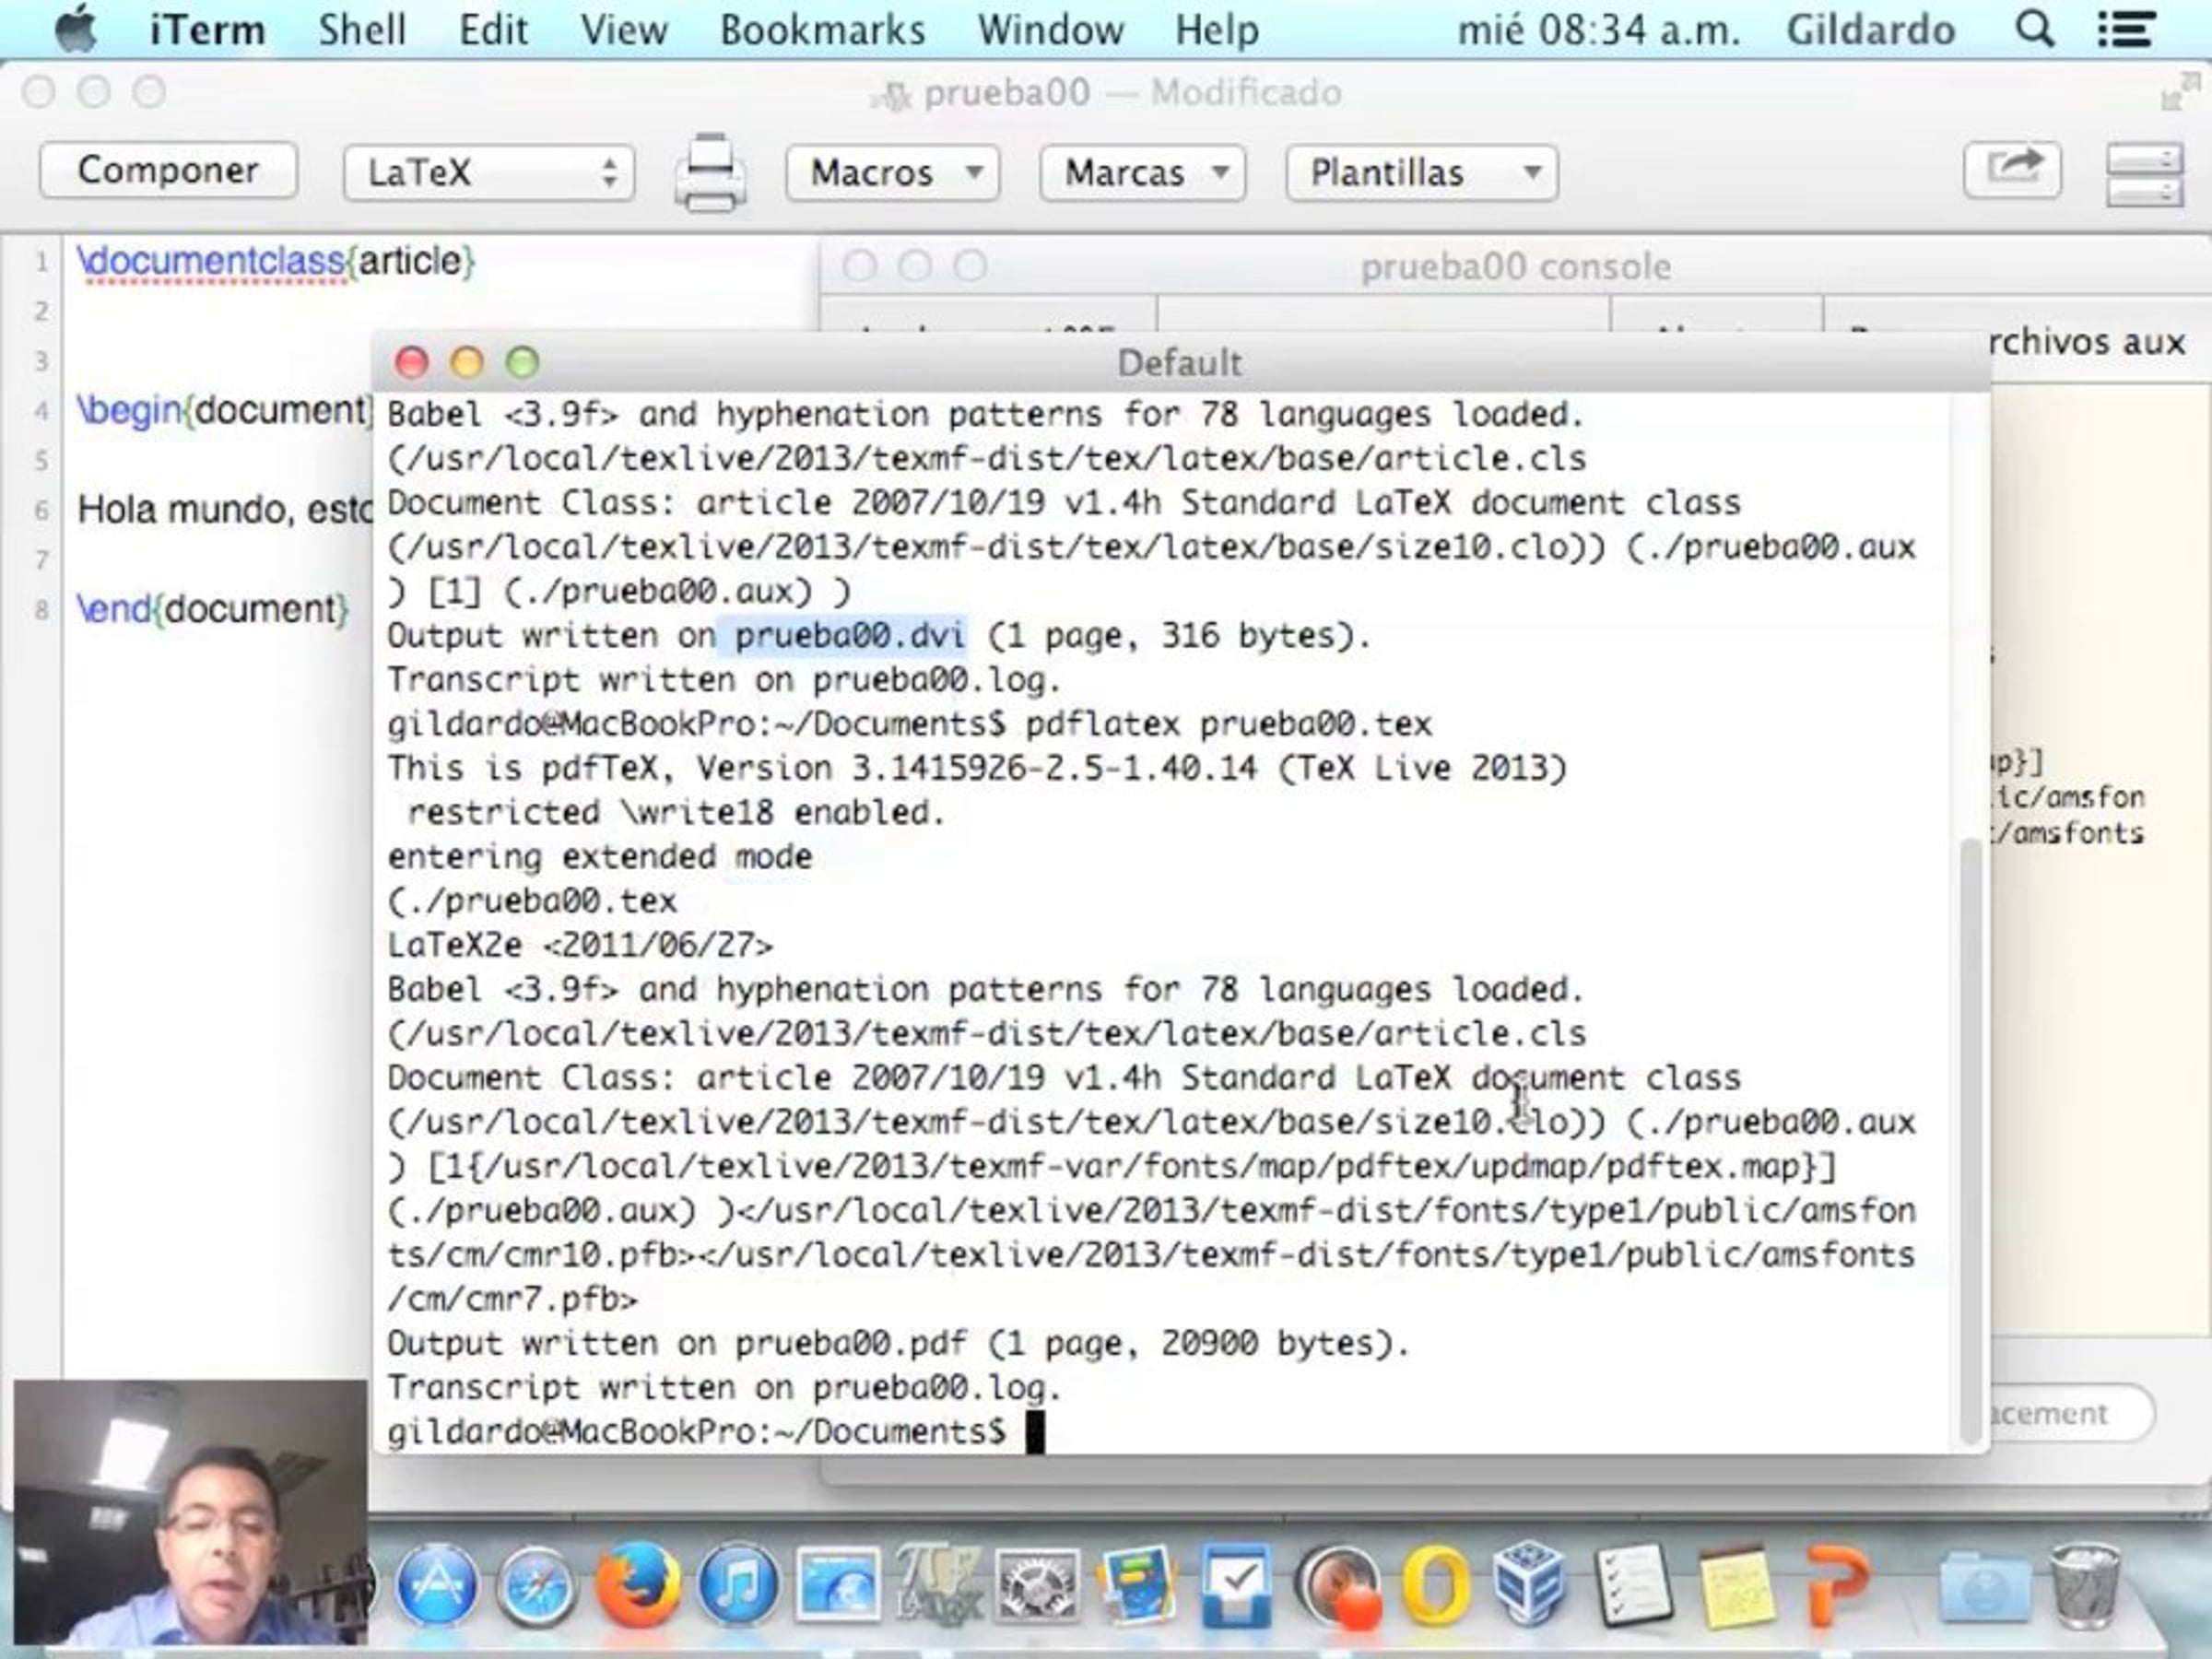
Task: Expand the LaTeX engine dropdown
Action: [x=489, y=173]
